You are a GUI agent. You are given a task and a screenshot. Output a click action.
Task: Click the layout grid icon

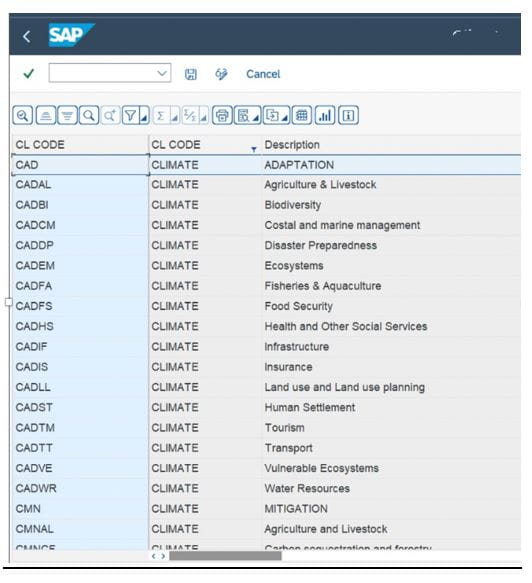302,116
